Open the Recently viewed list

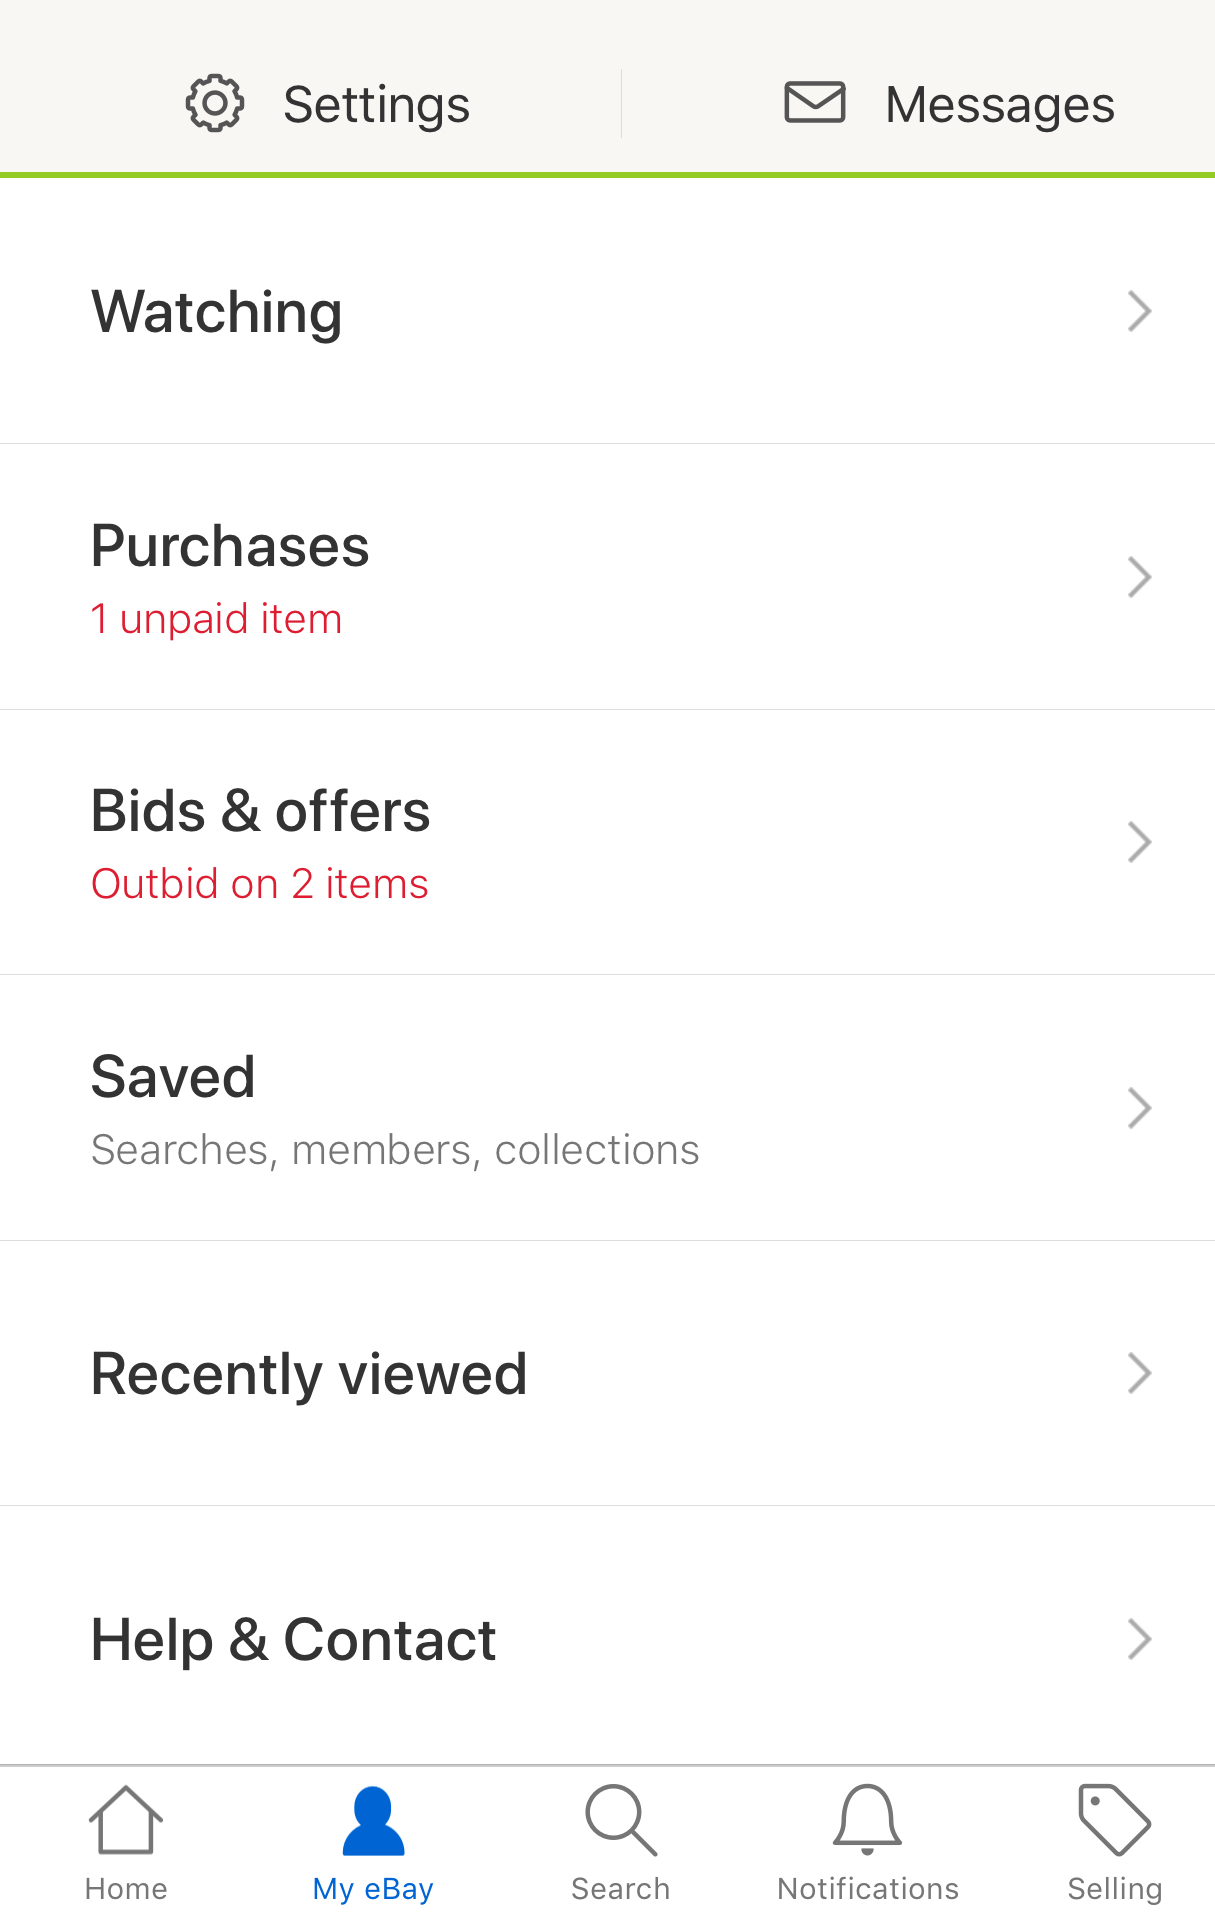pos(309,1374)
